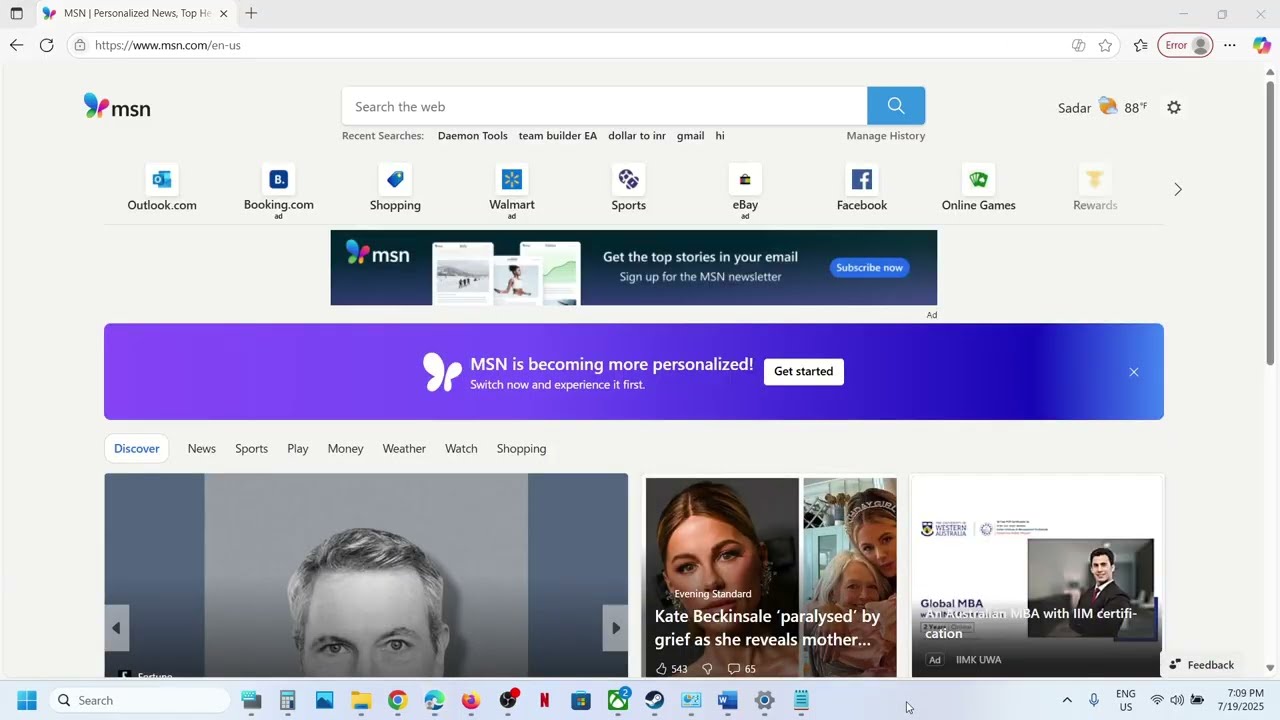
Task: Add this page to favorites star
Action: [1105, 45]
